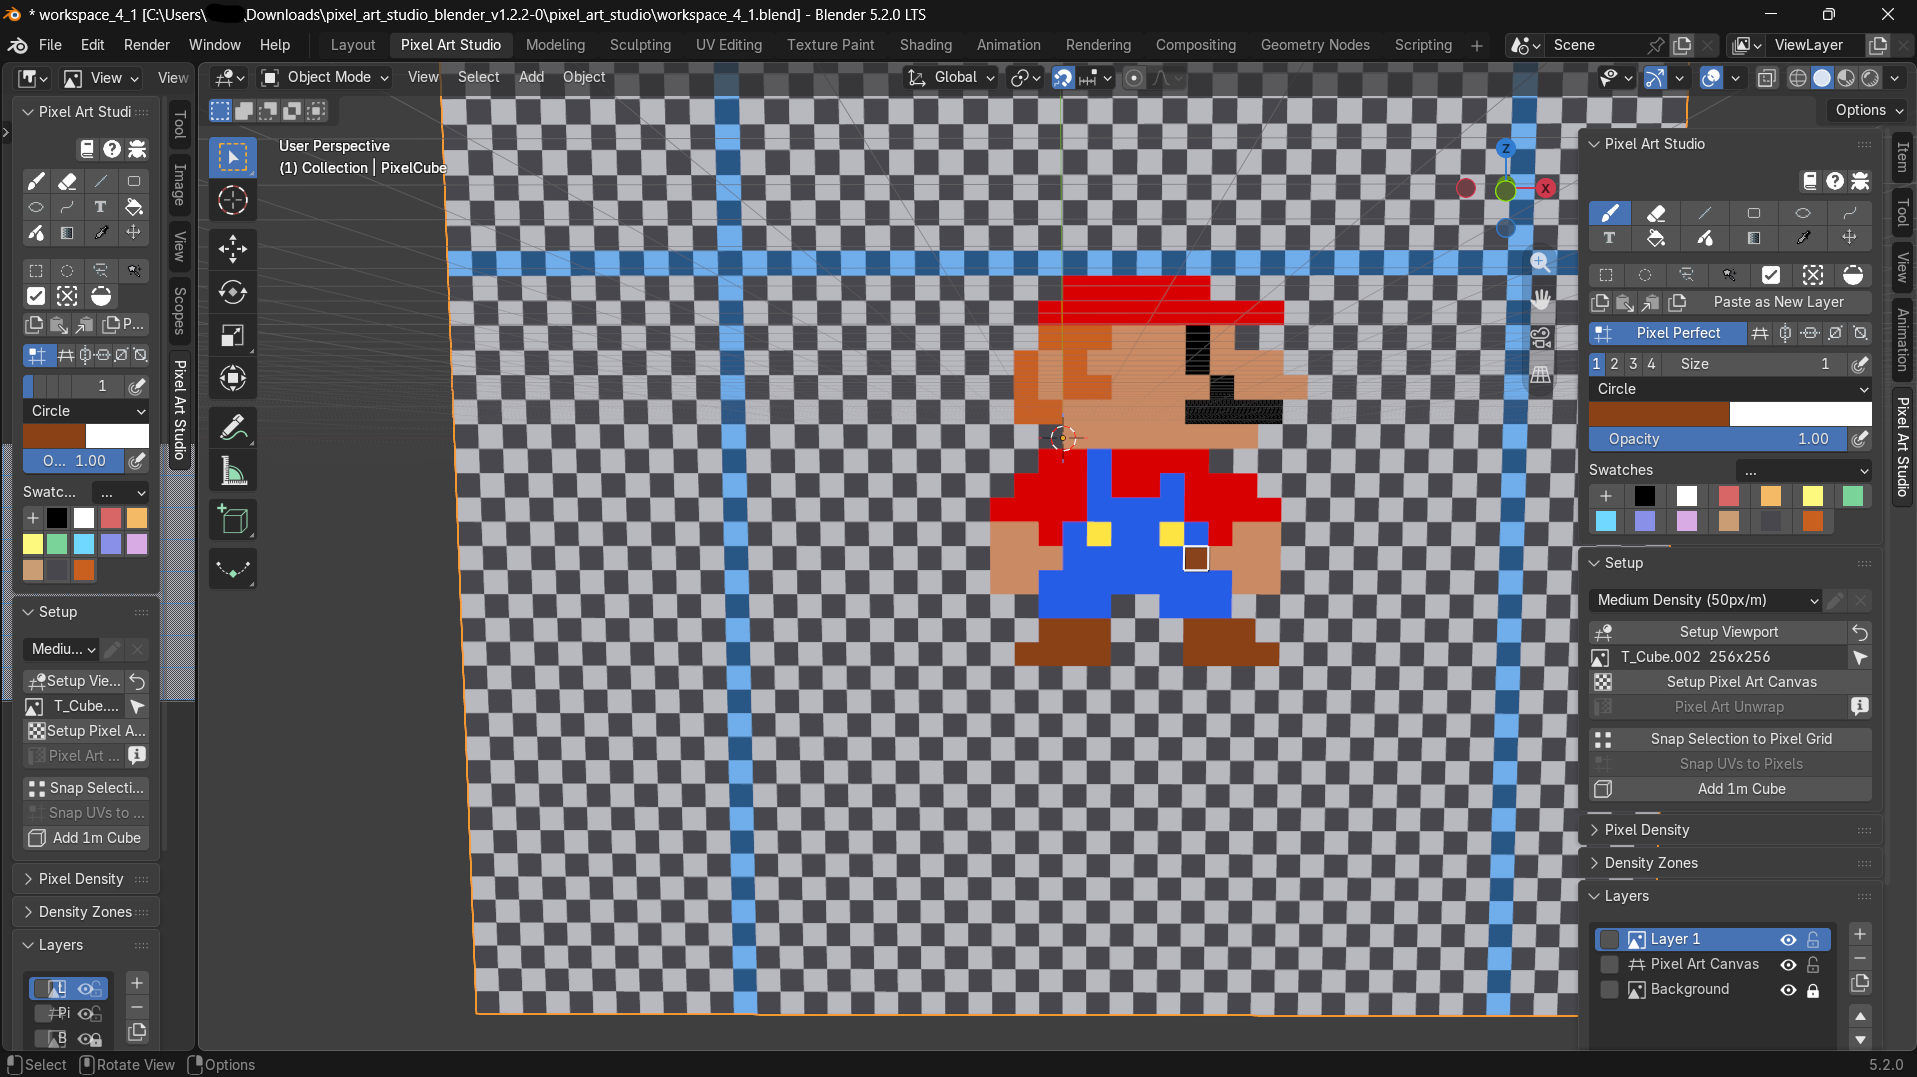Activate the Rotate tool in the viewport toolbar
Screen dimensions: 1917x1077
(233, 292)
